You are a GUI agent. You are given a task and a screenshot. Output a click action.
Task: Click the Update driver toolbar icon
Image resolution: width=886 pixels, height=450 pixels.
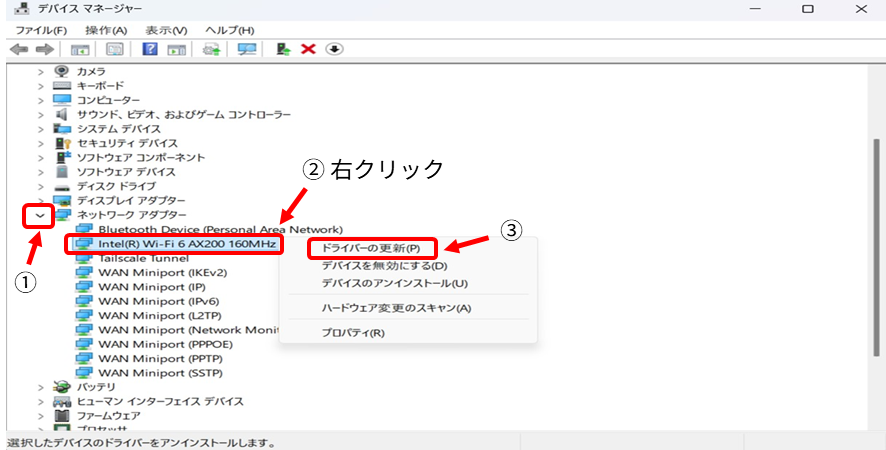tap(283, 49)
